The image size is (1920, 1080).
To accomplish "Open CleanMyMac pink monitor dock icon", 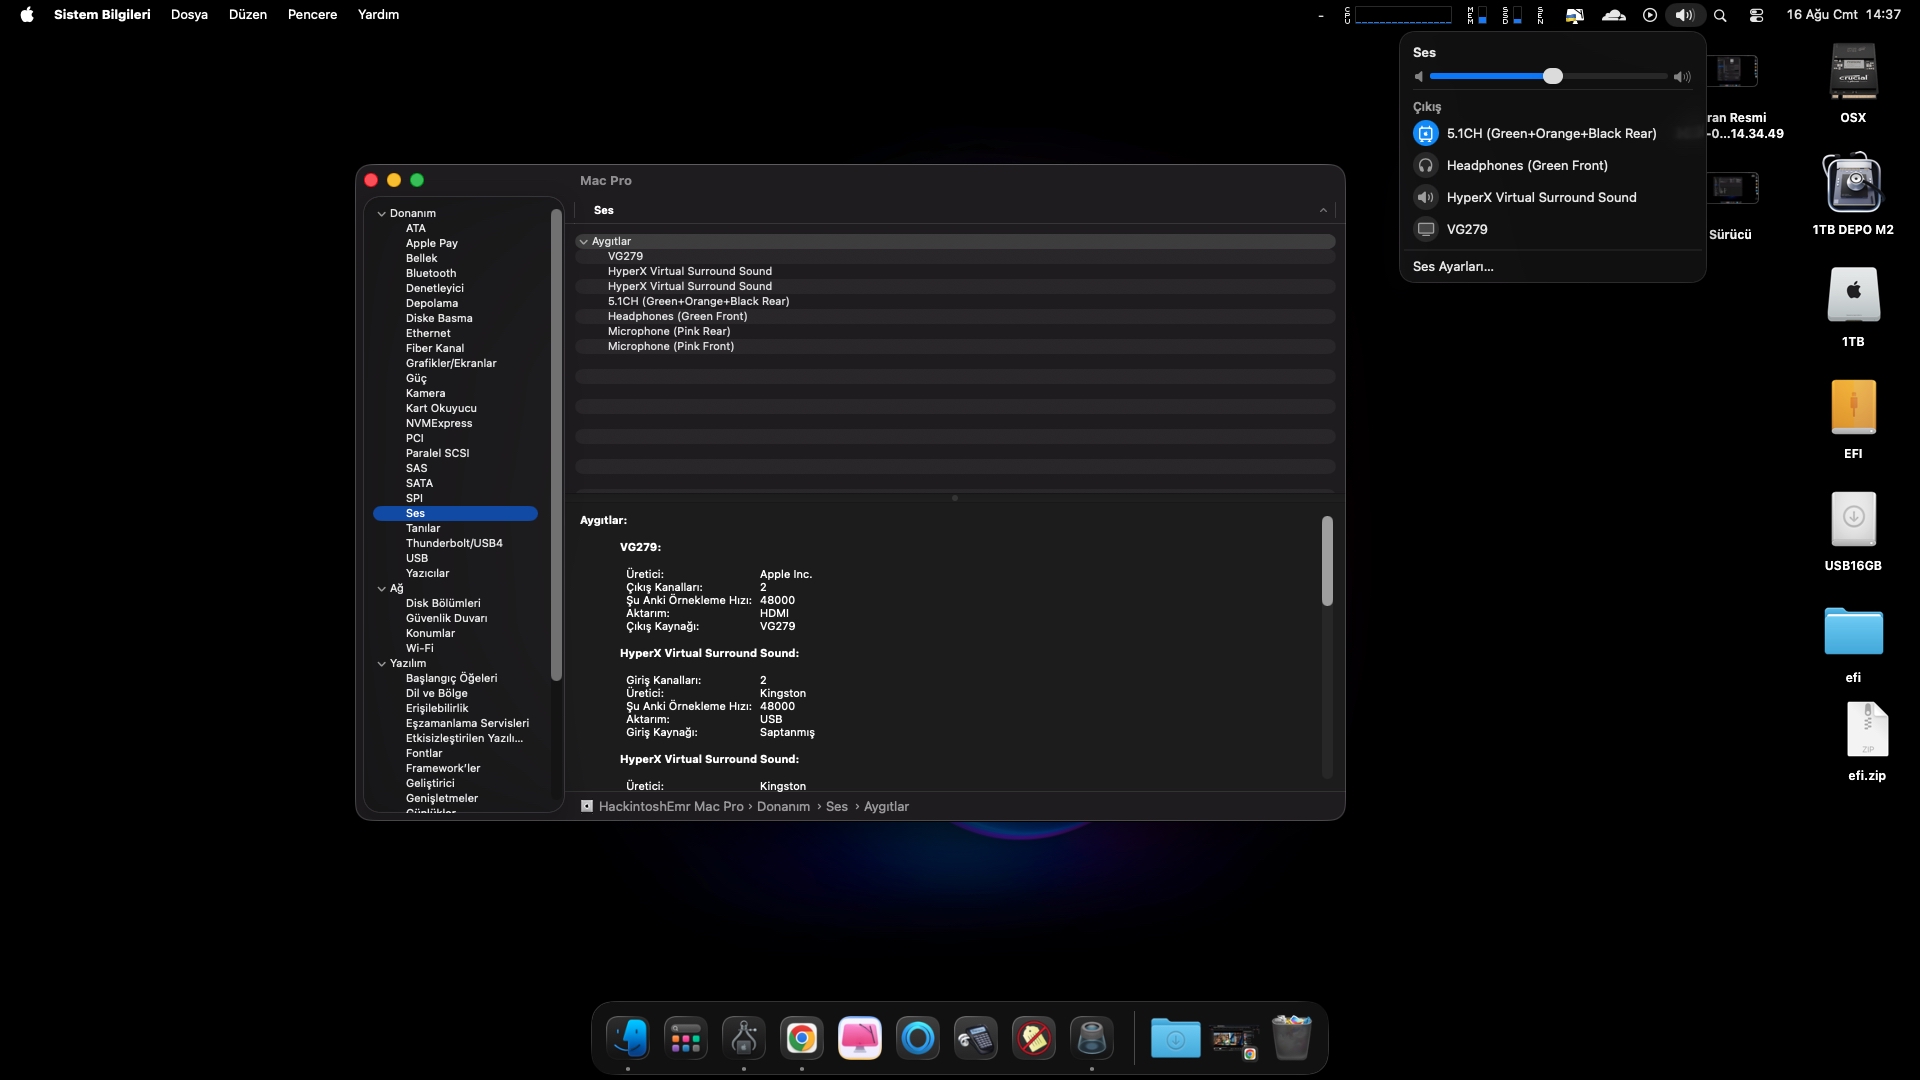I will pos(859,1038).
